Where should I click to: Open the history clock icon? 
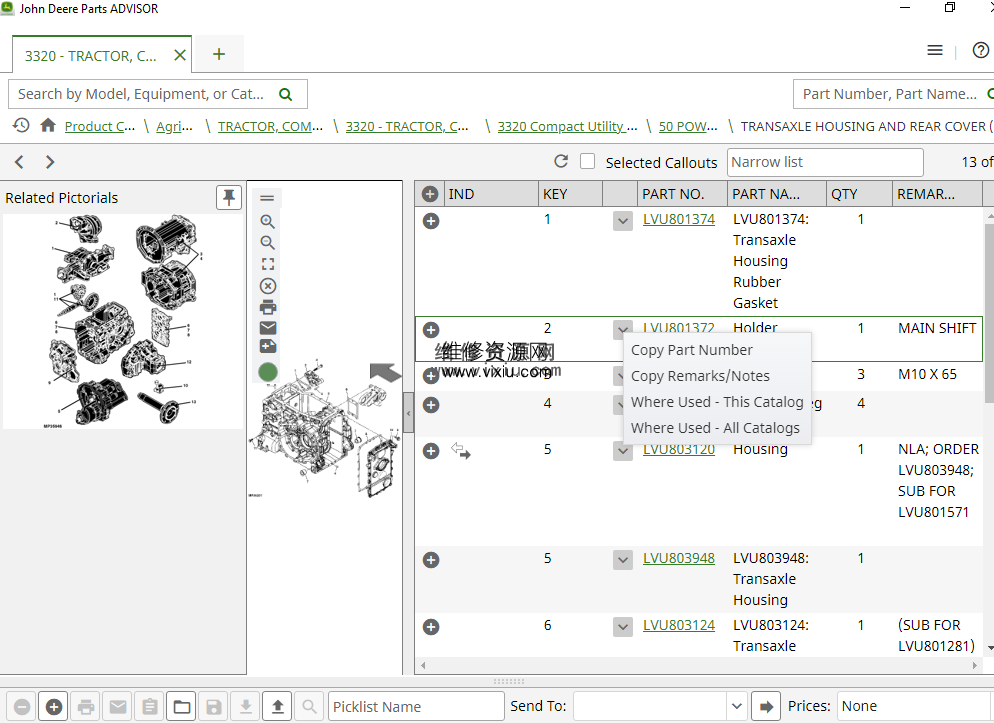pos(21,125)
